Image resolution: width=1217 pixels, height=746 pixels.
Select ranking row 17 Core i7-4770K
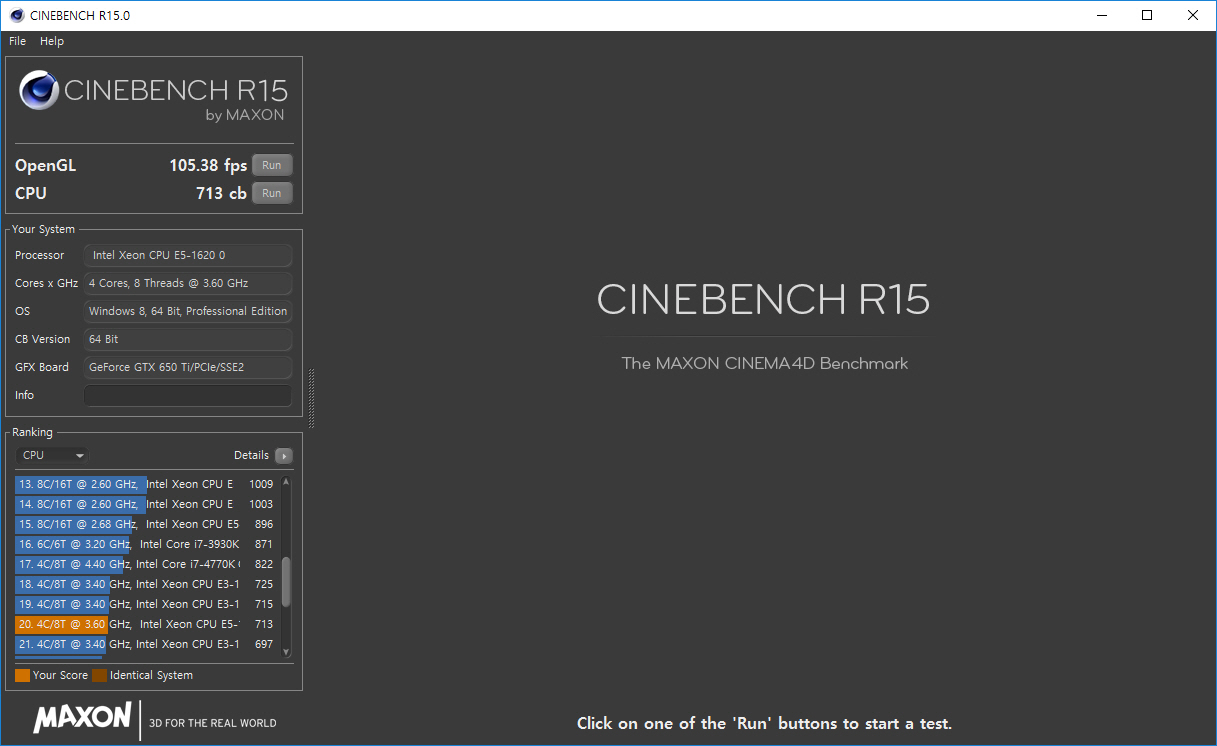tap(146, 564)
